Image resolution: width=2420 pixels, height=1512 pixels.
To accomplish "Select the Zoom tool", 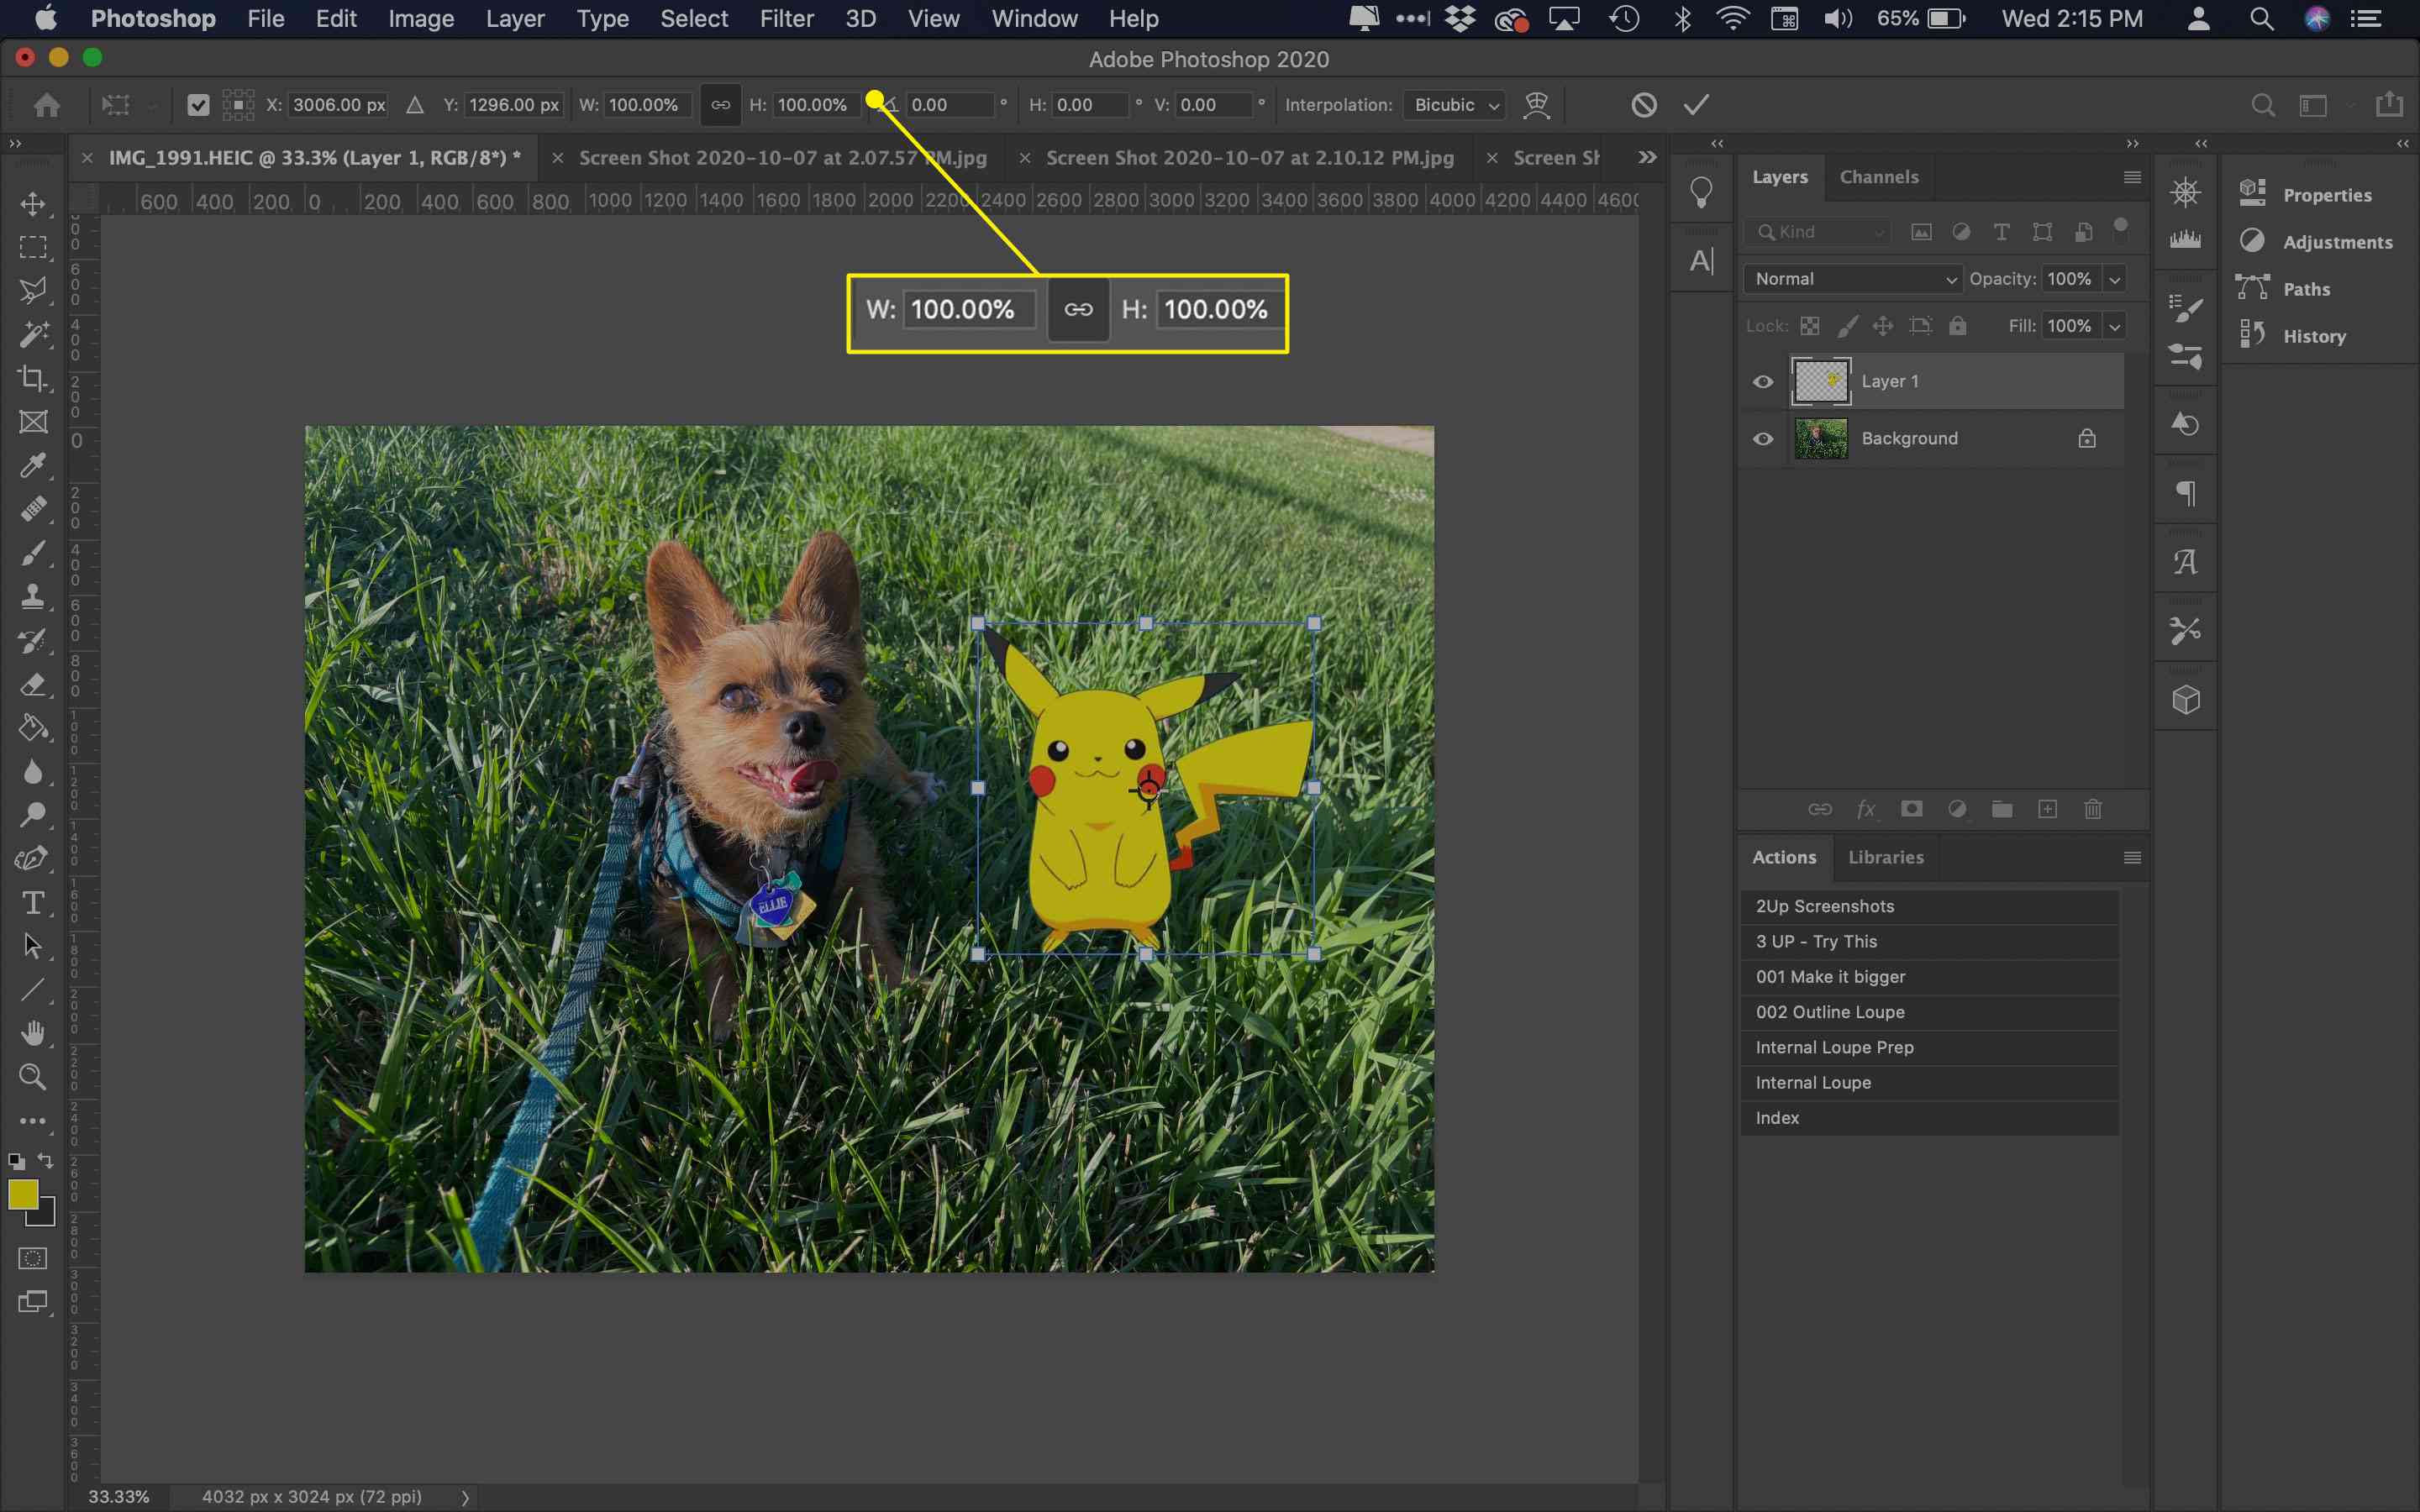I will point(33,1077).
